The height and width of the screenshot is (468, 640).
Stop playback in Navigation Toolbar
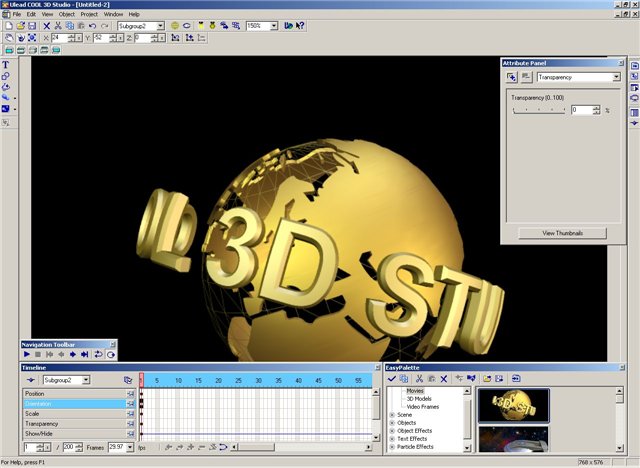38,354
